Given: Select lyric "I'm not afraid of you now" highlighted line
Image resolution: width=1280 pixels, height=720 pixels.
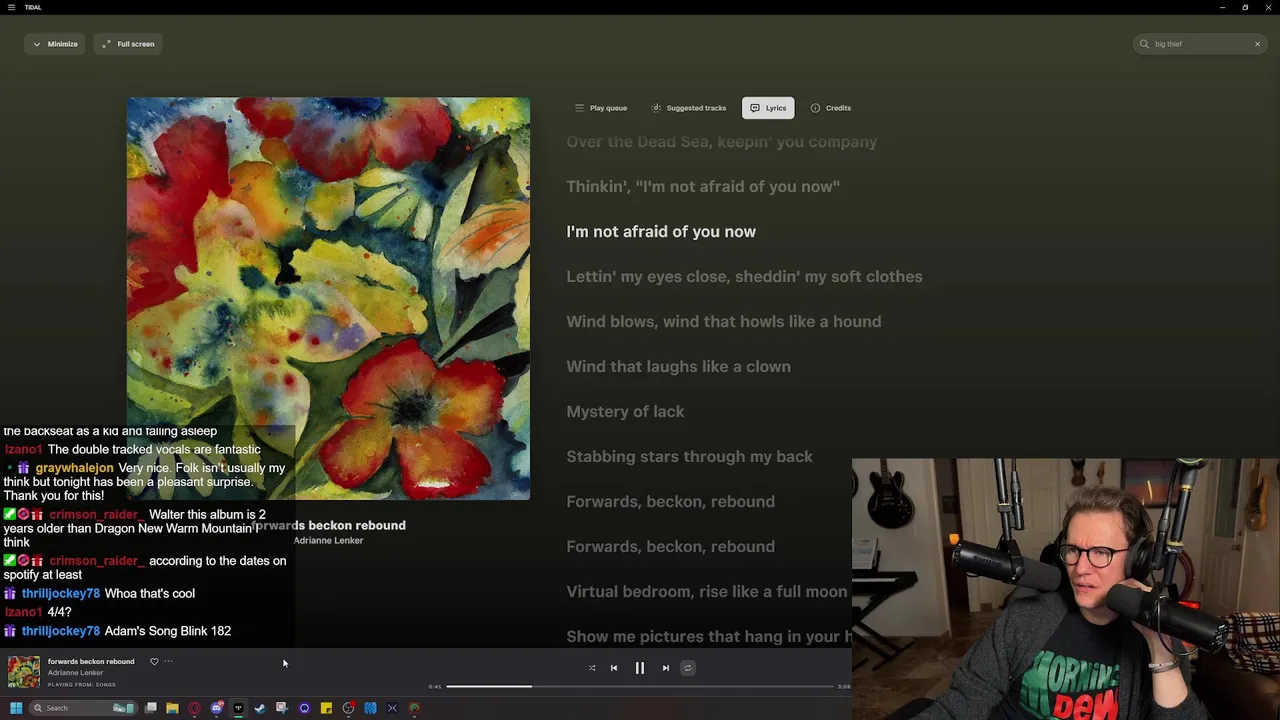Looking at the screenshot, I should (x=661, y=231).
